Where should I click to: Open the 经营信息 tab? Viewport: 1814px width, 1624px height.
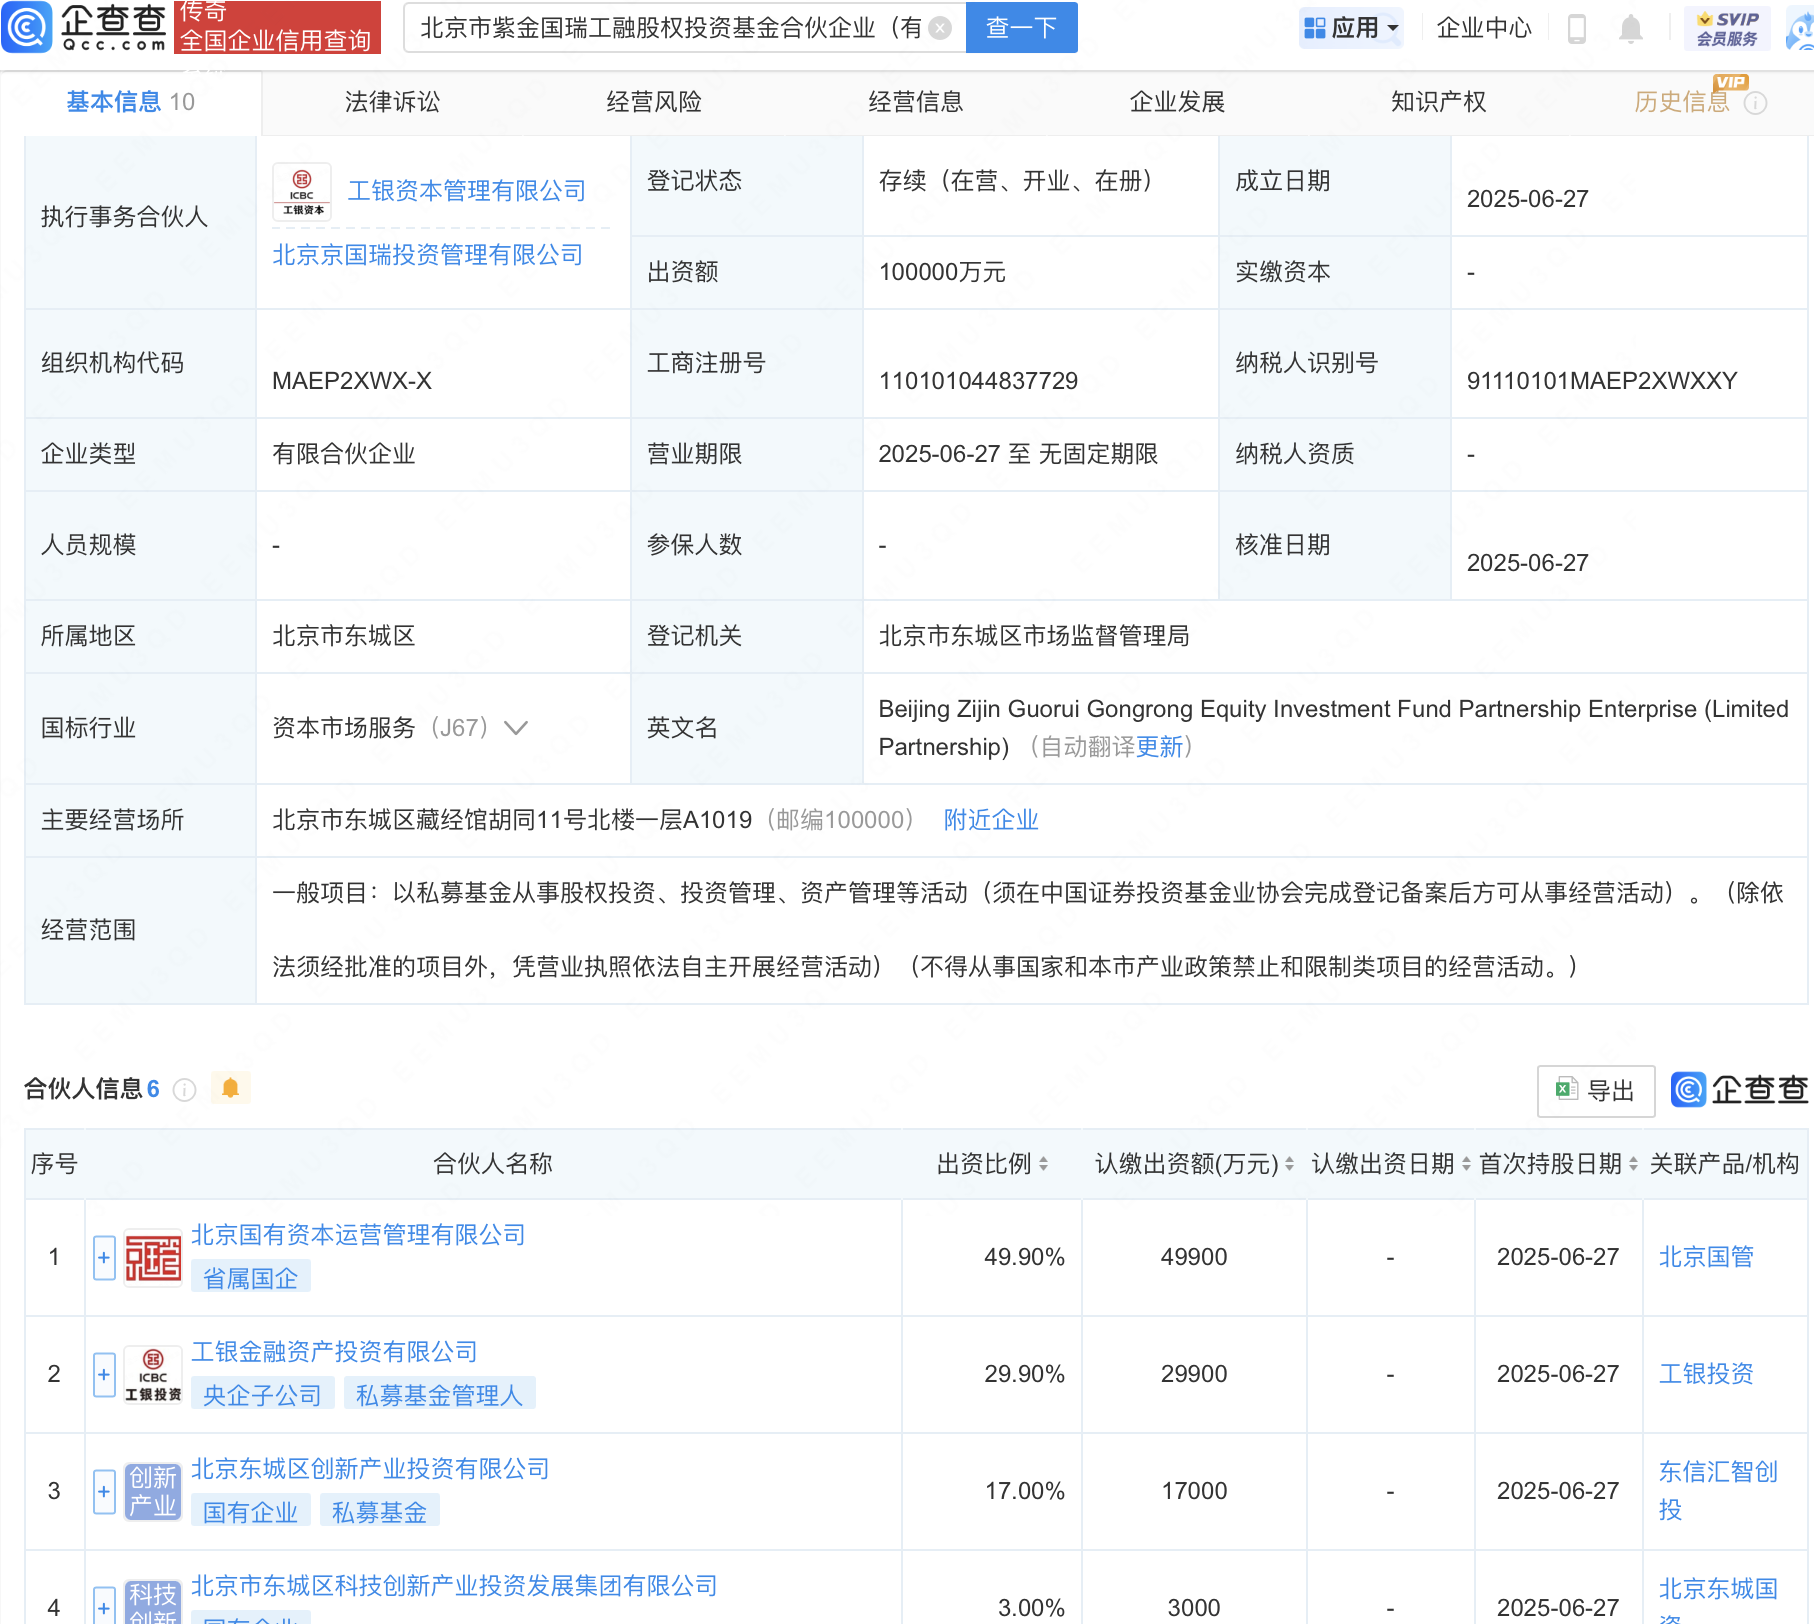coord(916,102)
